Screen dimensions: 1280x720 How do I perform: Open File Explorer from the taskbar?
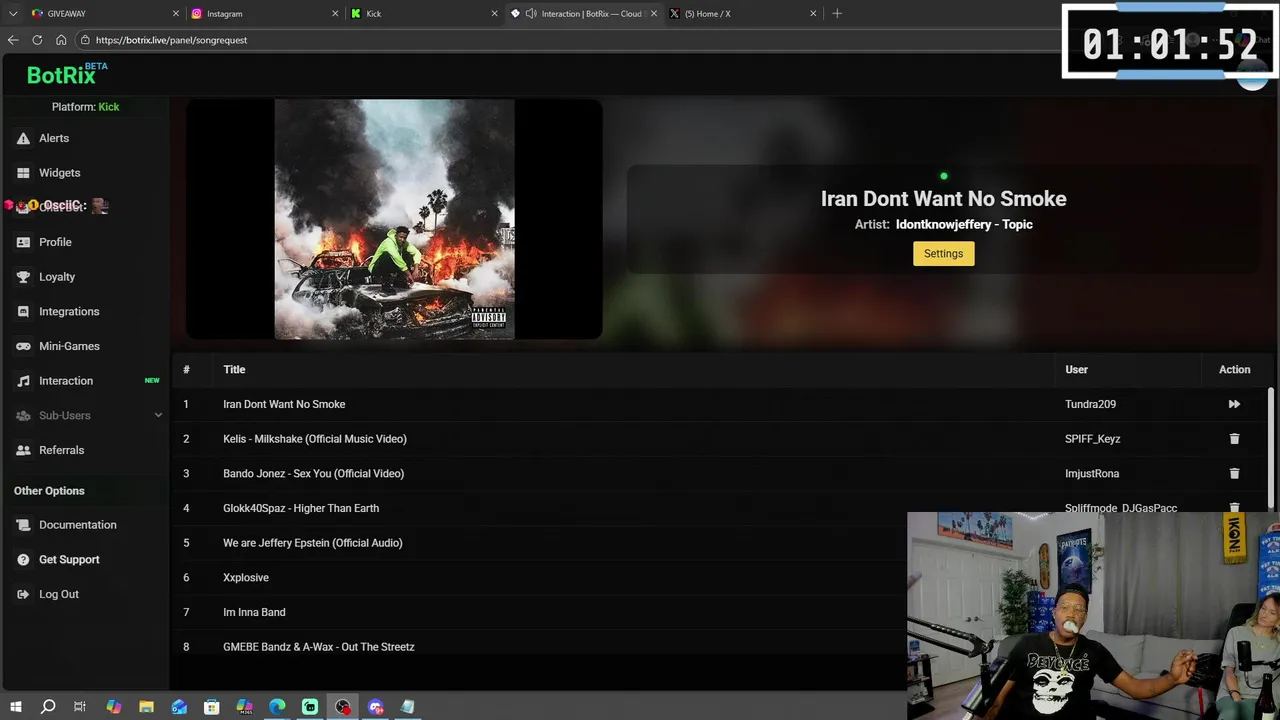(x=146, y=707)
